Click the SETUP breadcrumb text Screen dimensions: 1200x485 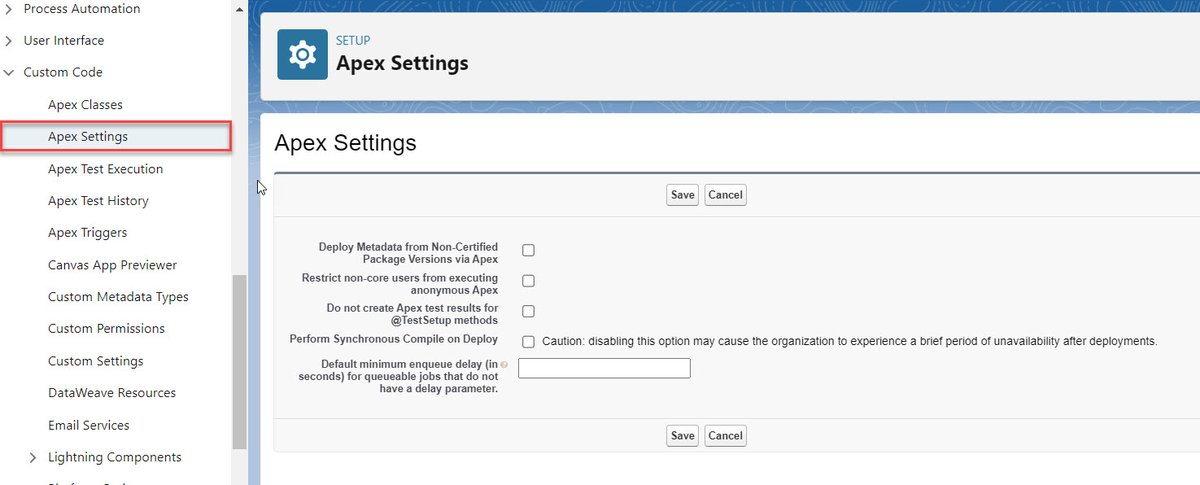[x=353, y=41]
